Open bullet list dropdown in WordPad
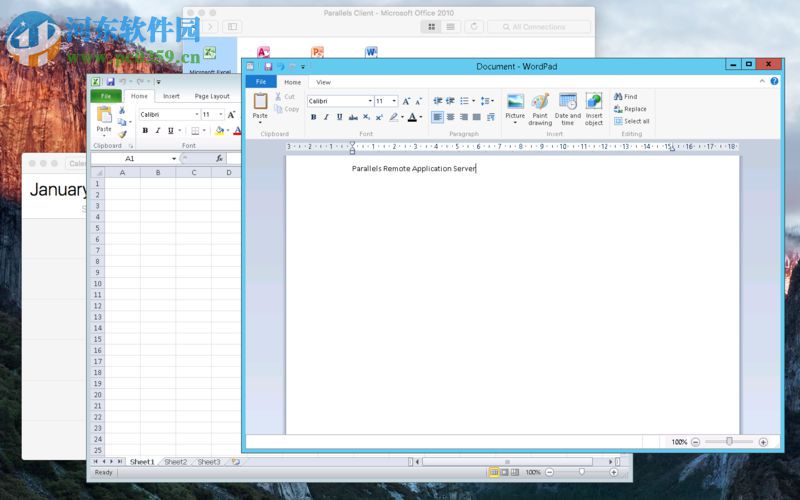The width and height of the screenshot is (800, 500). (x=473, y=101)
